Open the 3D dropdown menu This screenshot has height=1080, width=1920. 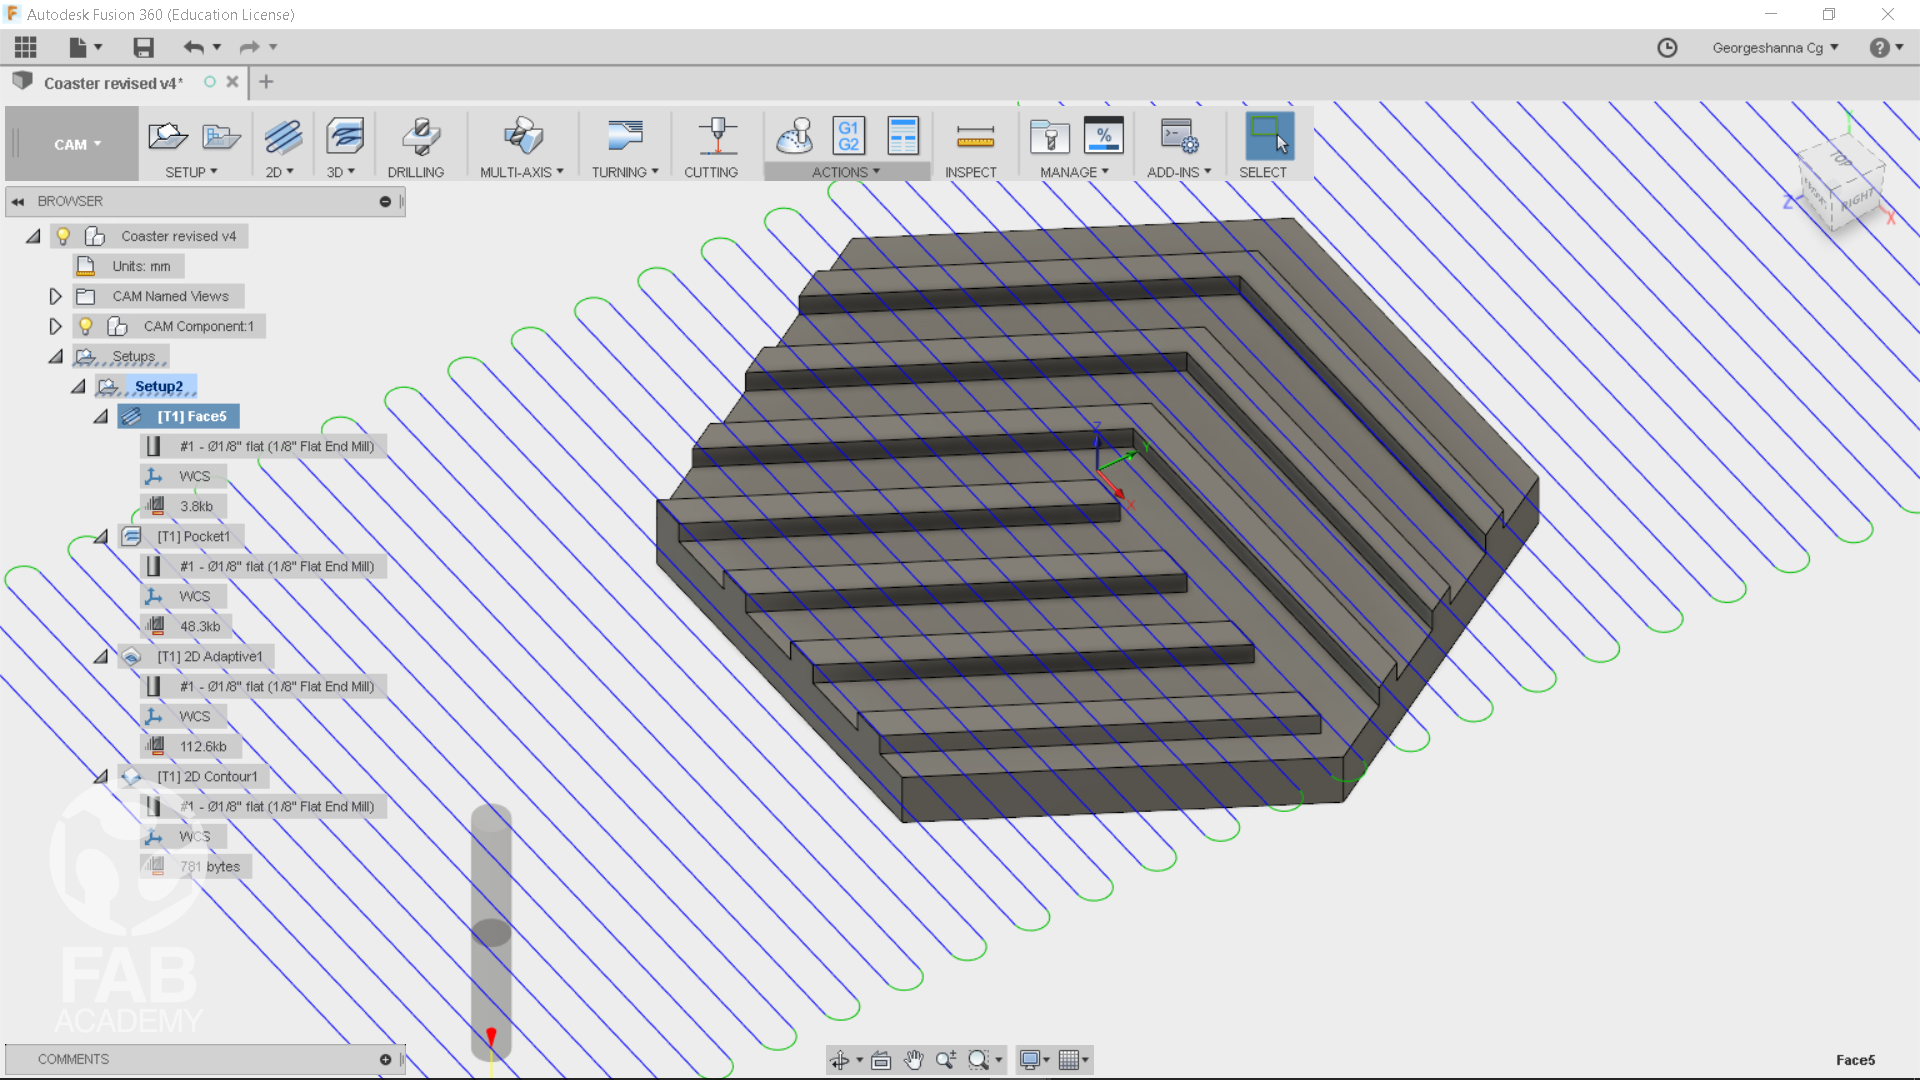click(340, 172)
